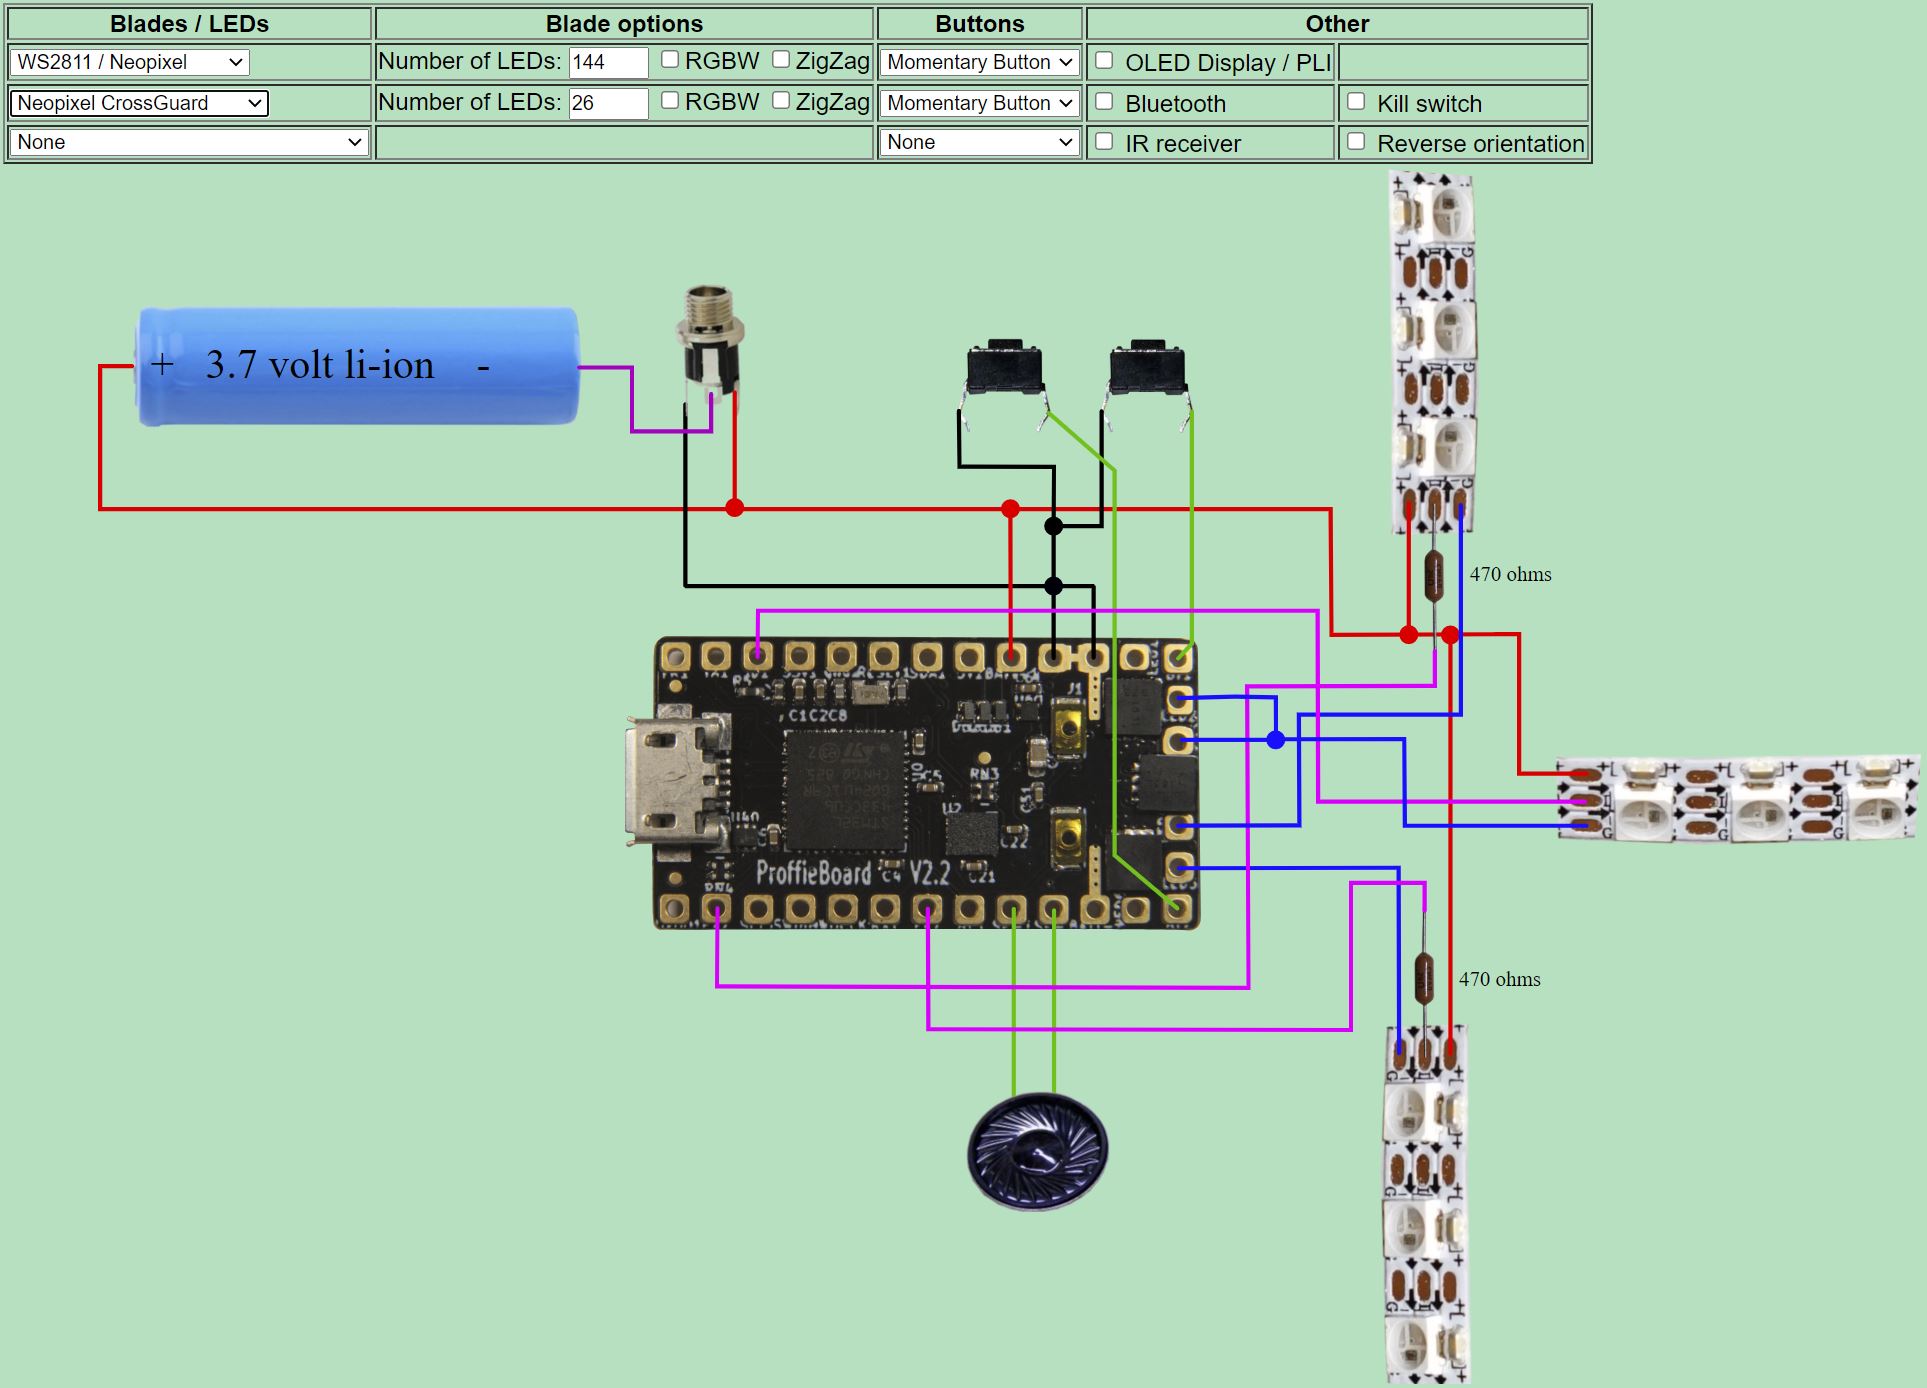Check RGBW for the 144 LED blade
Image resolution: width=1927 pixels, height=1388 pixels.
(x=670, y=60)
